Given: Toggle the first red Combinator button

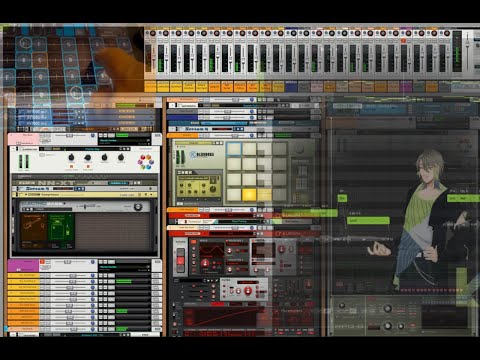Looking at the screenshot, I should 71,166.
